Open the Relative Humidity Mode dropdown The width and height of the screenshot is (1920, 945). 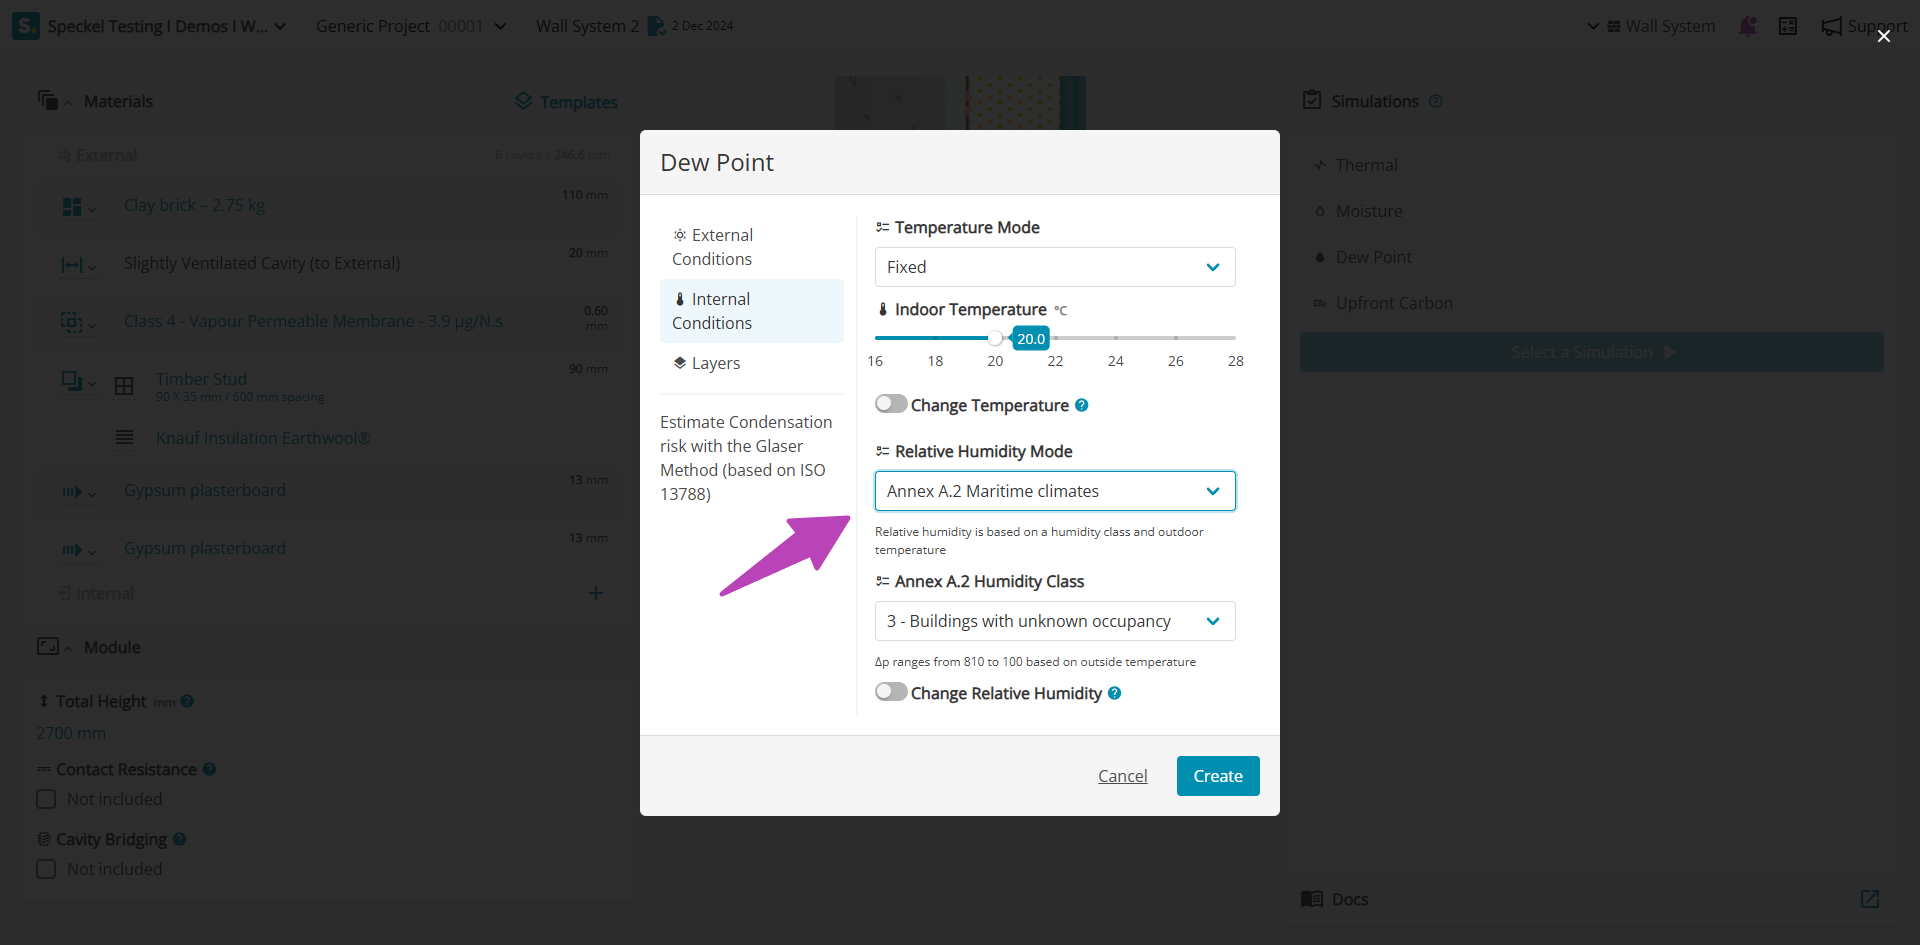coord(1055,491)
